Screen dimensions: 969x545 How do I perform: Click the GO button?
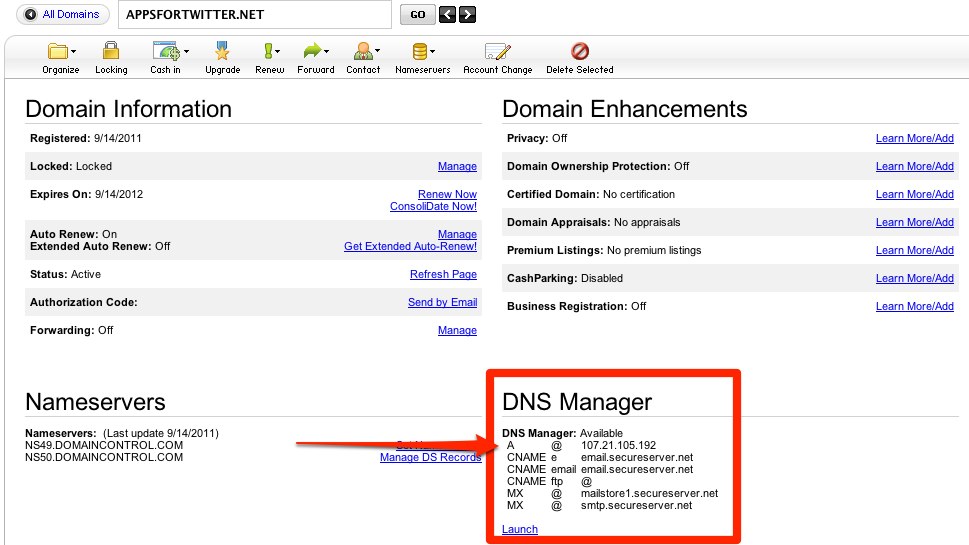point(418,14)
